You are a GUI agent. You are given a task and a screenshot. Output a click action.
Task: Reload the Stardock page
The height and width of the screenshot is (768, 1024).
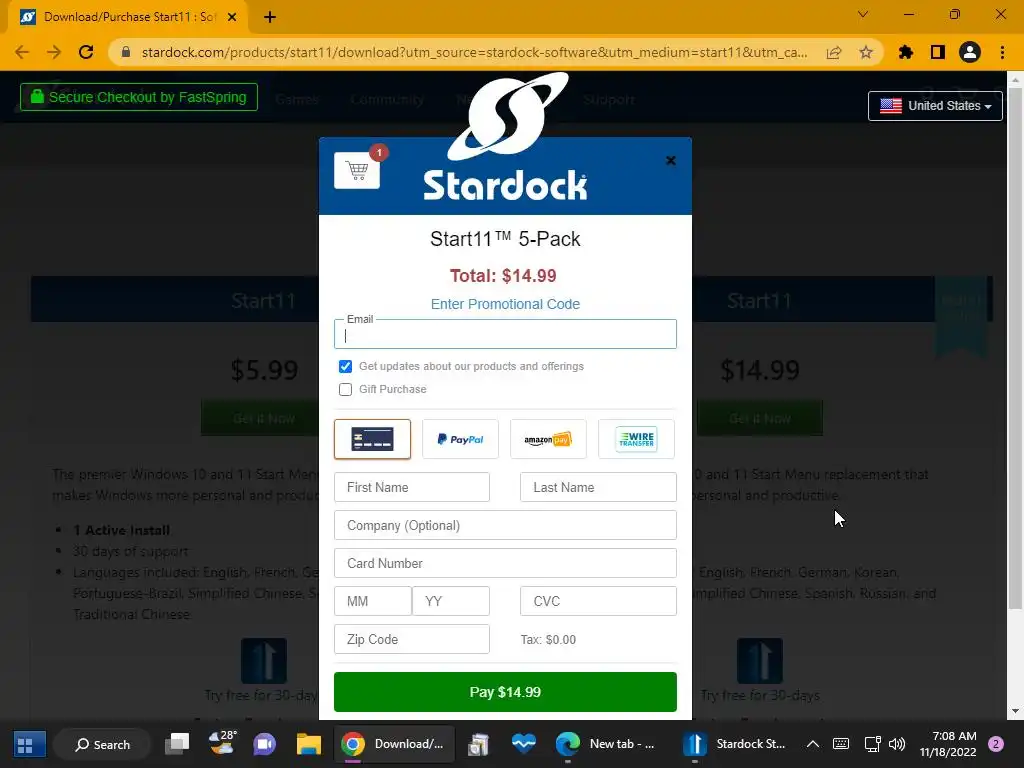pyautogui.click(x=86, y=52)
